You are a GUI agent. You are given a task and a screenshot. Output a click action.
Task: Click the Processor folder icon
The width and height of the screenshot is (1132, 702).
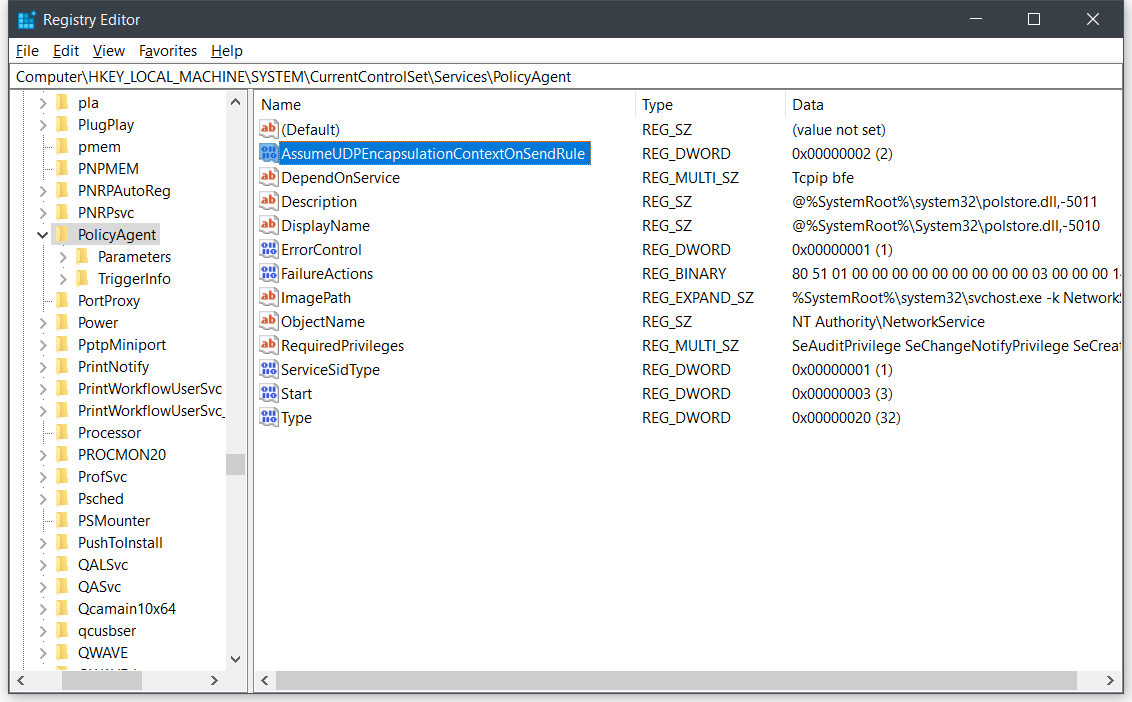63,433
